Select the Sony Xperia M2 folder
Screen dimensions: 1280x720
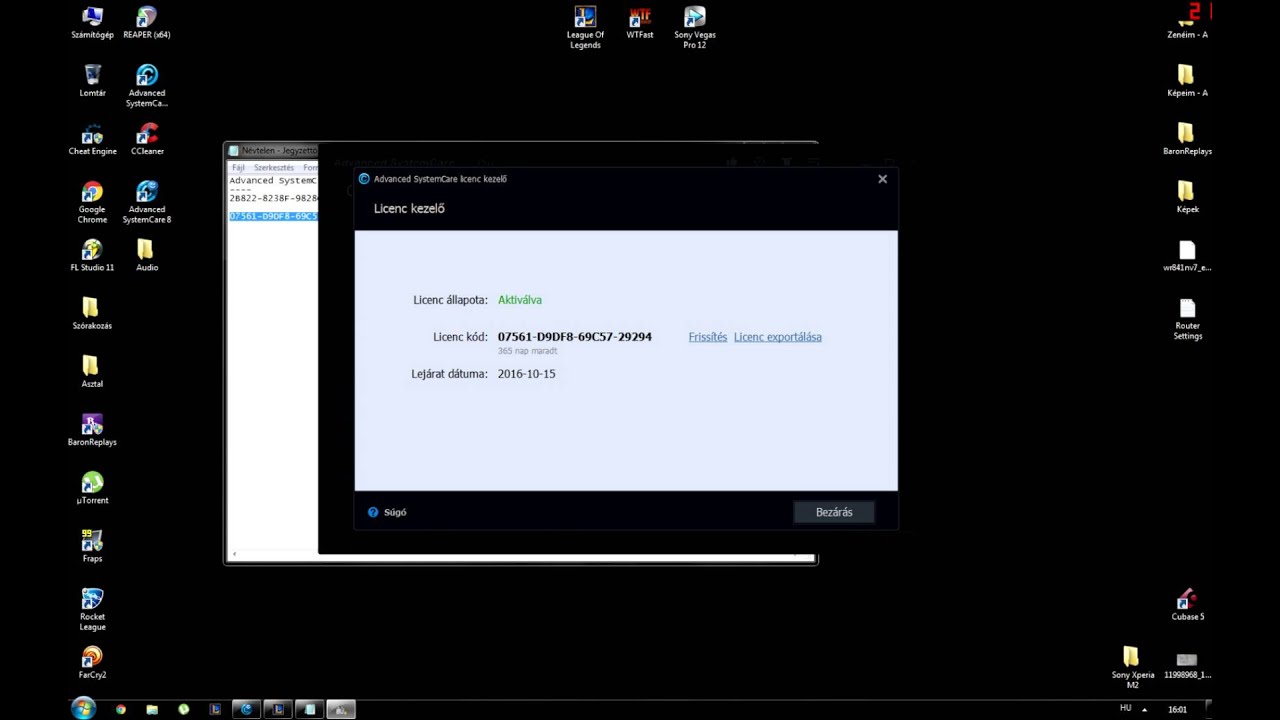click(1132, 667)
